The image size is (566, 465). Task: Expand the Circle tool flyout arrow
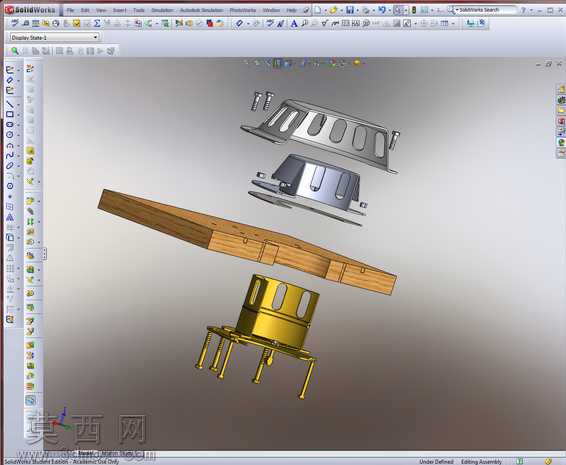18,135
